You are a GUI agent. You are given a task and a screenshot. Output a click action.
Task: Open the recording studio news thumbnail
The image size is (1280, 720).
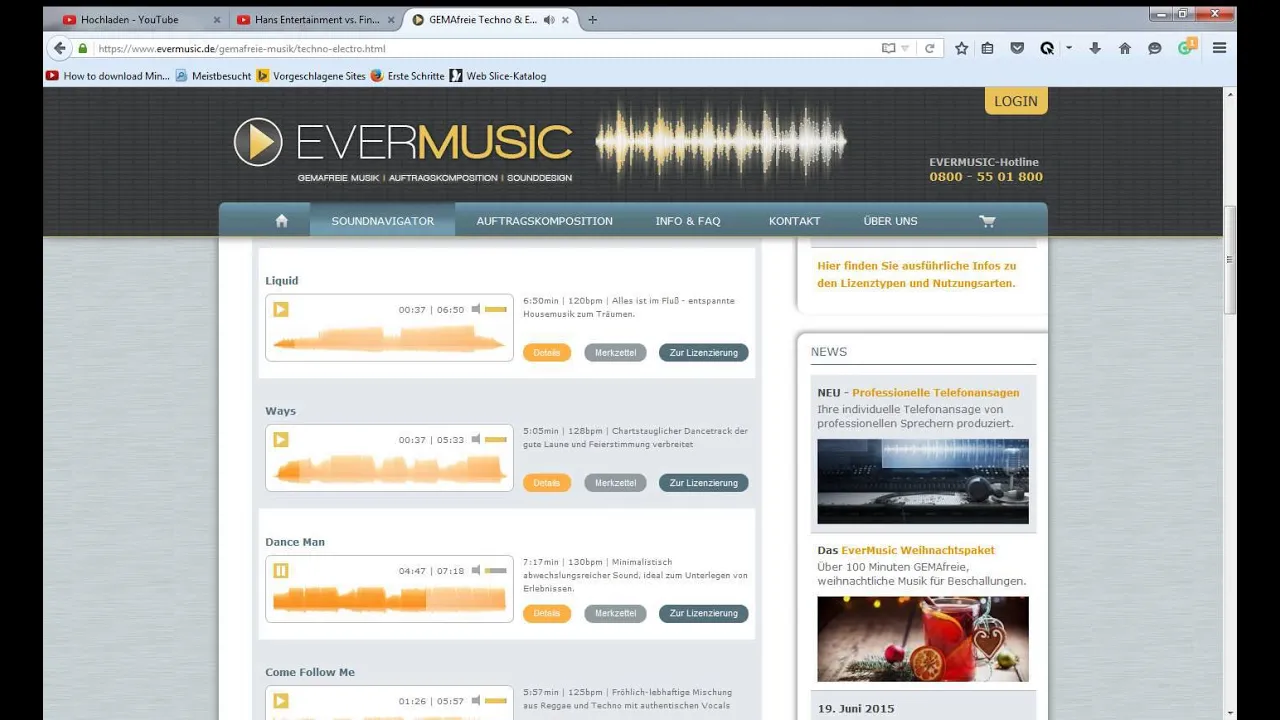click(x=923, y=481)
